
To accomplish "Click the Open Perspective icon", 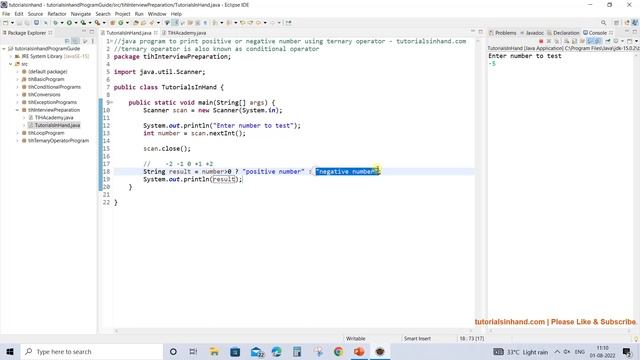I will tap(617, 23).
